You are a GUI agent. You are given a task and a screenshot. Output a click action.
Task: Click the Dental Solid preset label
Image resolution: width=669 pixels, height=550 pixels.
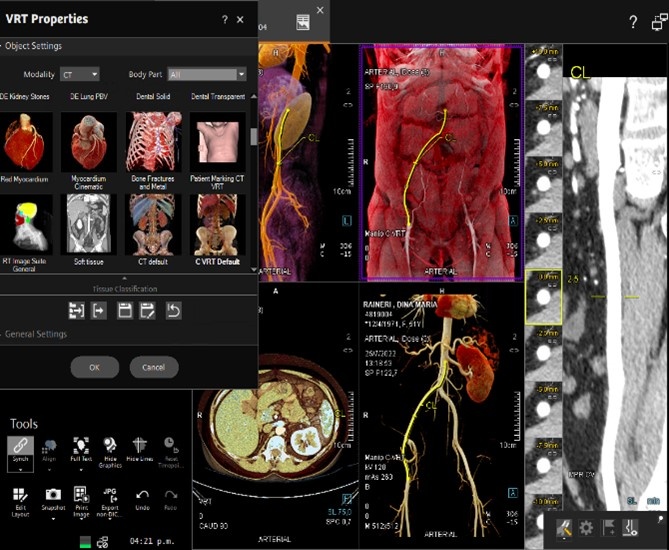[x=153, y=96]
